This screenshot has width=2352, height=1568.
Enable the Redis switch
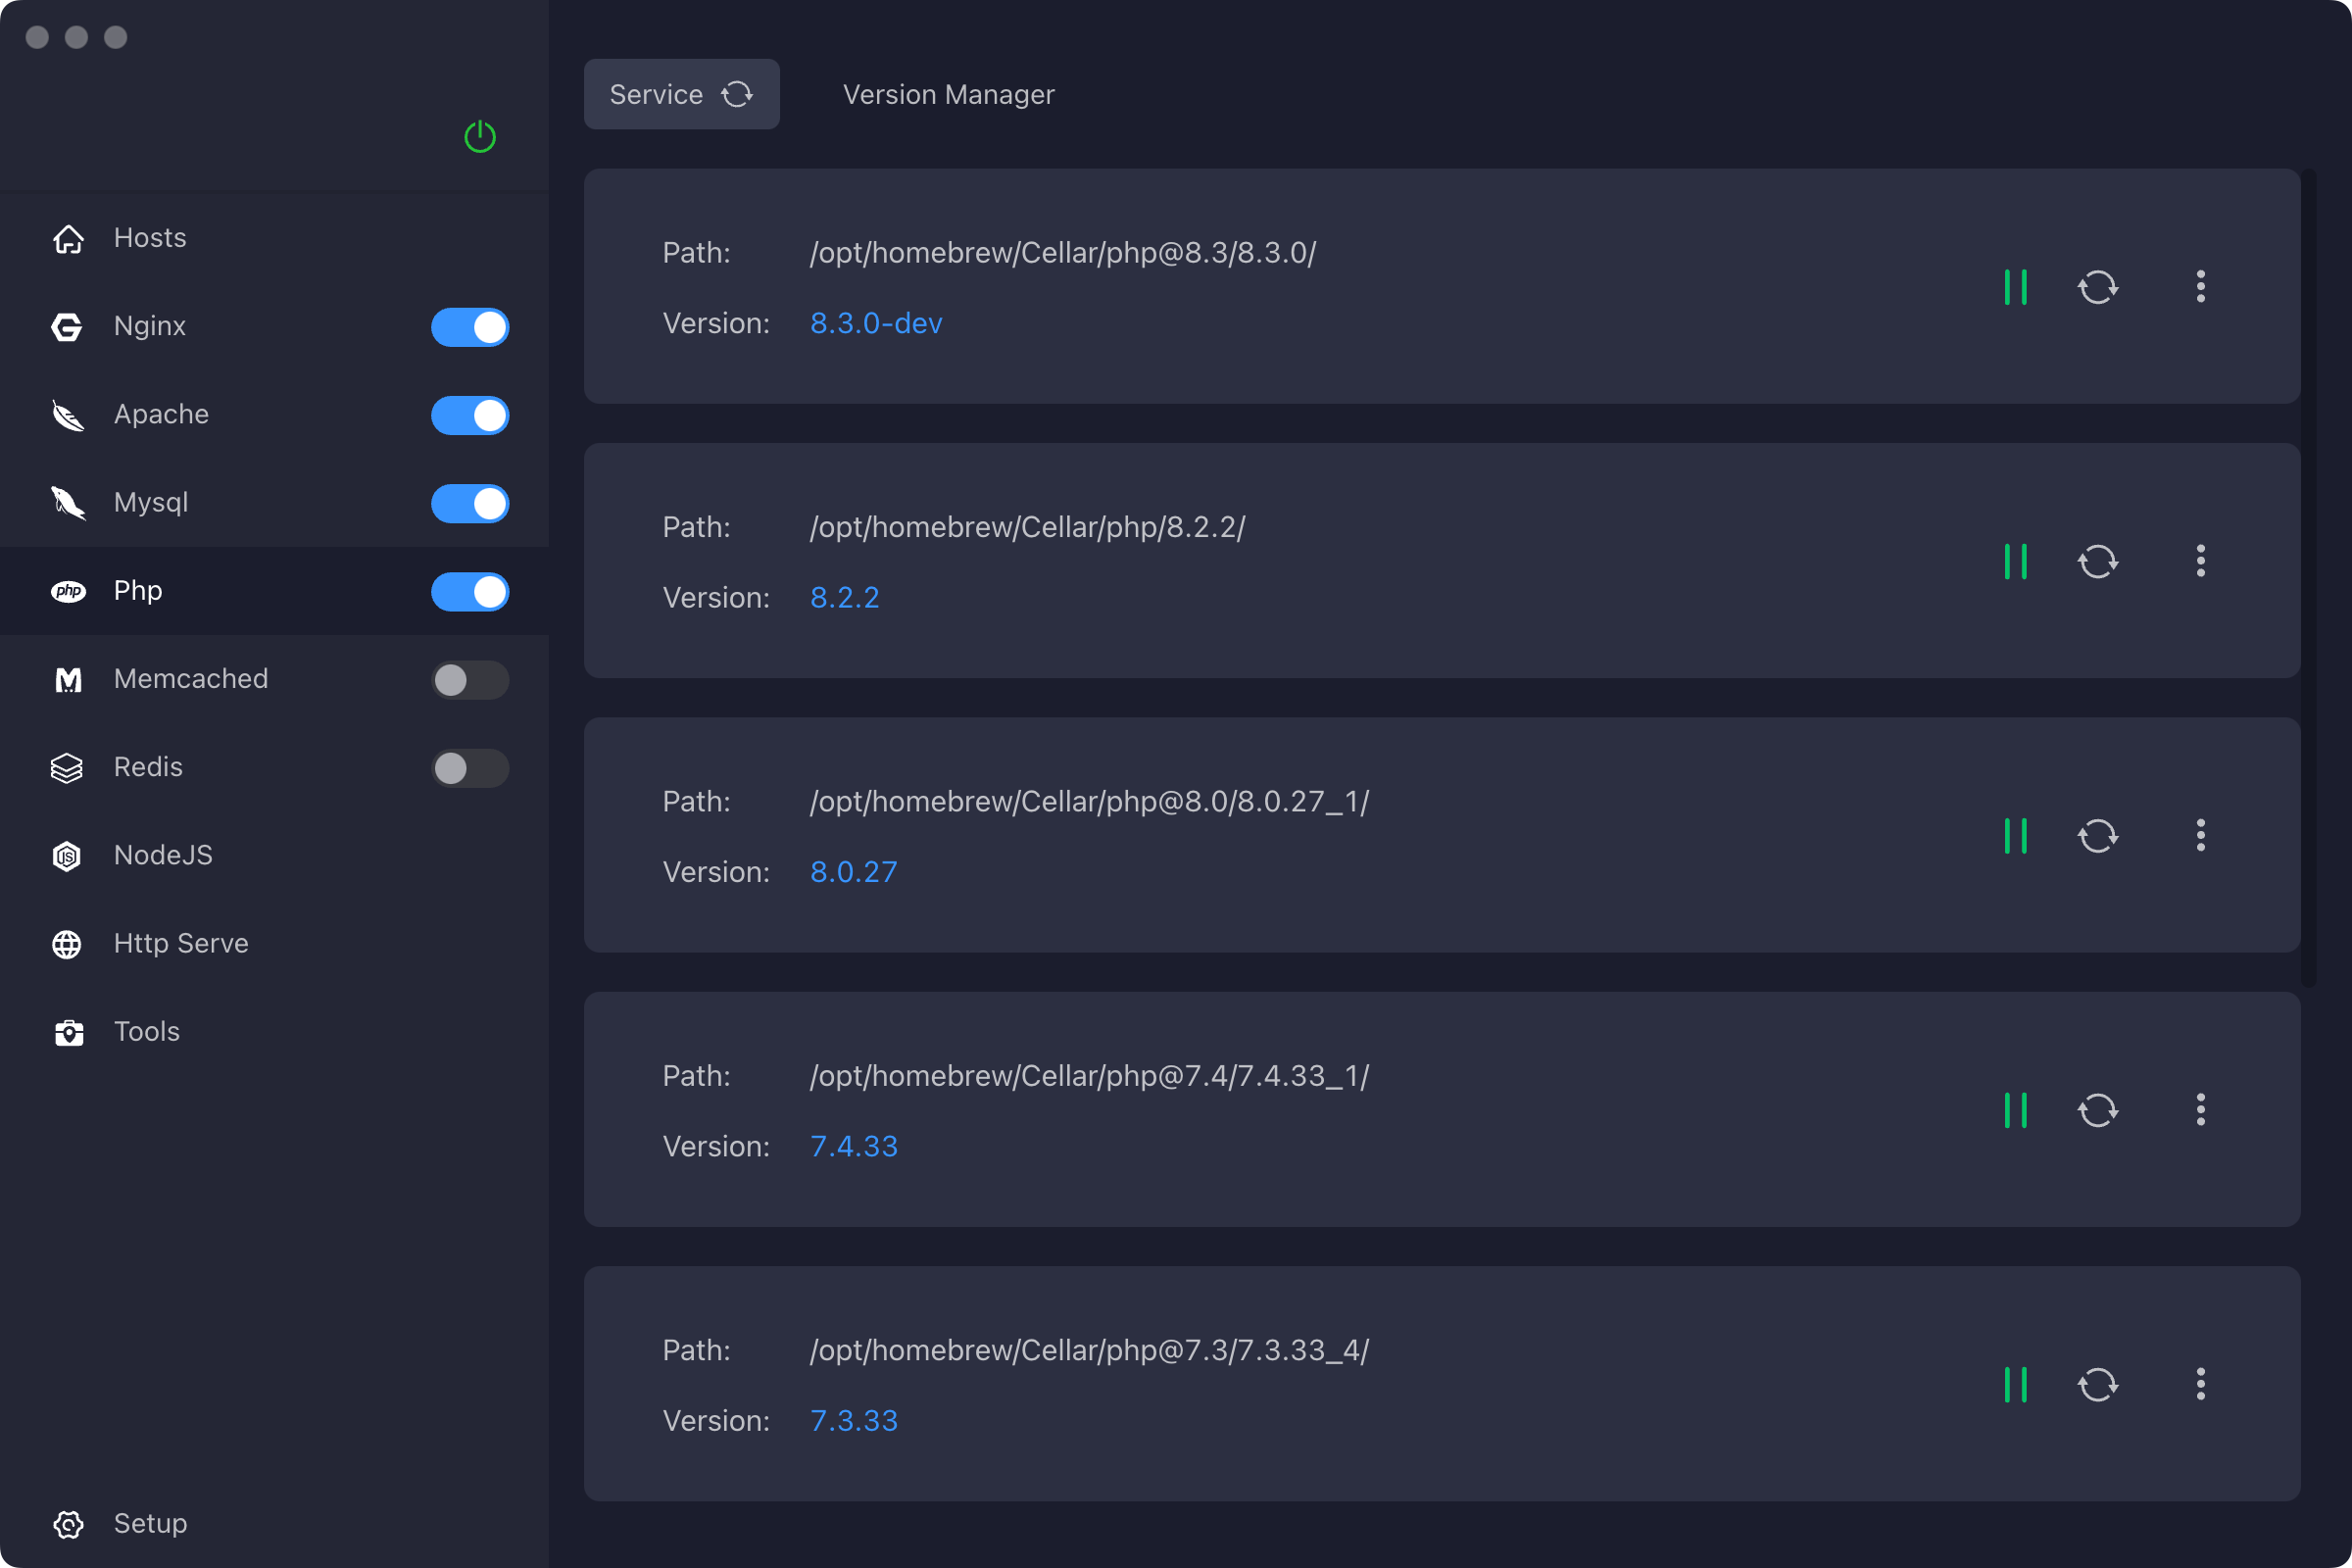470,768
